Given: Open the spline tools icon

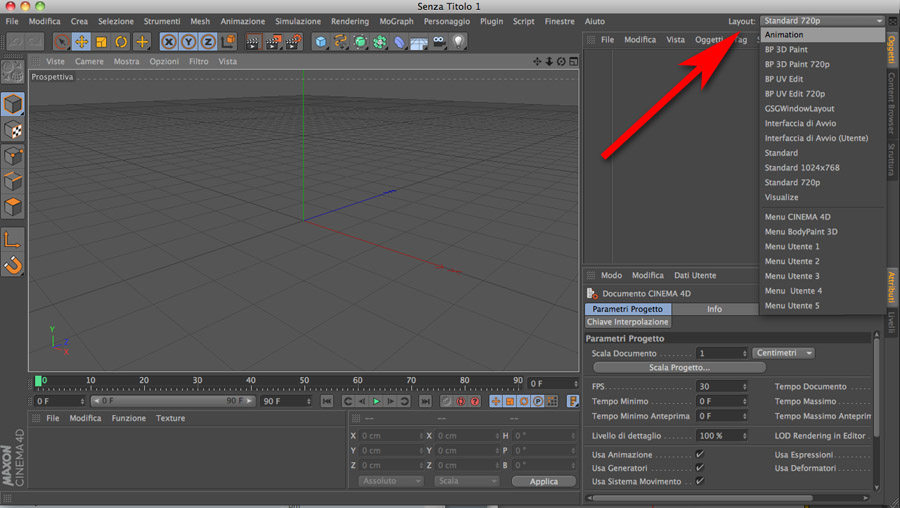Looking at the screenshot, I should point(340,41).
